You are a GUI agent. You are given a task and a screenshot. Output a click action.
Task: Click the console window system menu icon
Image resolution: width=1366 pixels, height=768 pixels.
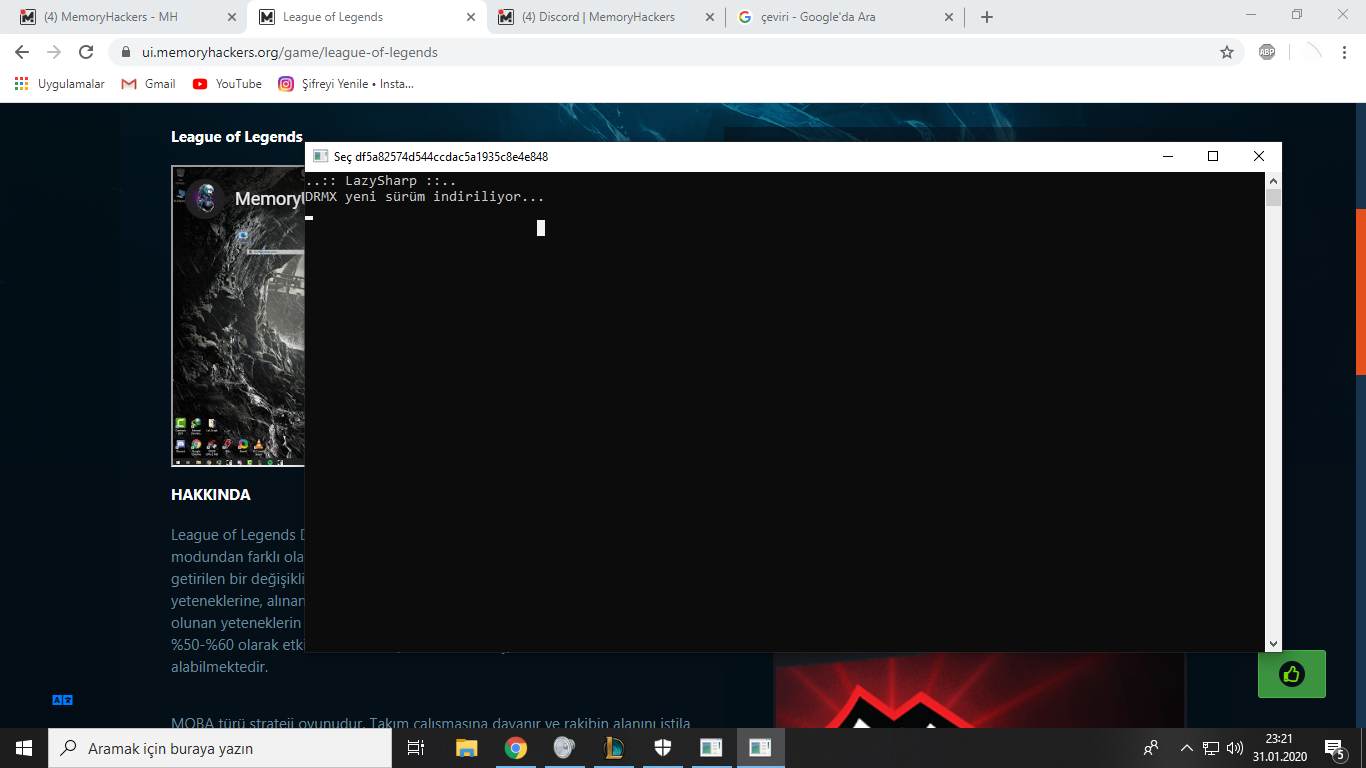pos(320,156)
